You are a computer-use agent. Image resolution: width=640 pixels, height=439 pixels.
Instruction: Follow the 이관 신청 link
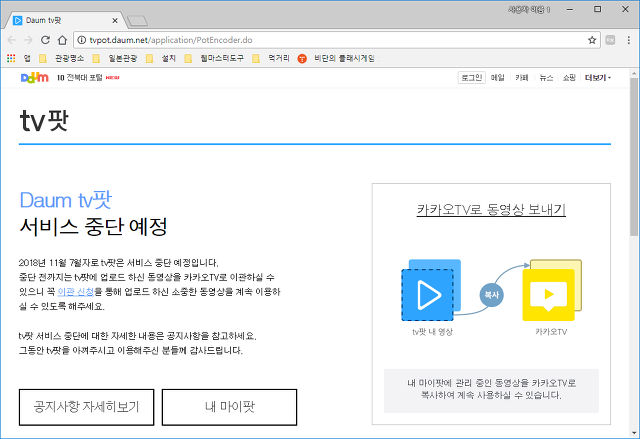point(76,292)
